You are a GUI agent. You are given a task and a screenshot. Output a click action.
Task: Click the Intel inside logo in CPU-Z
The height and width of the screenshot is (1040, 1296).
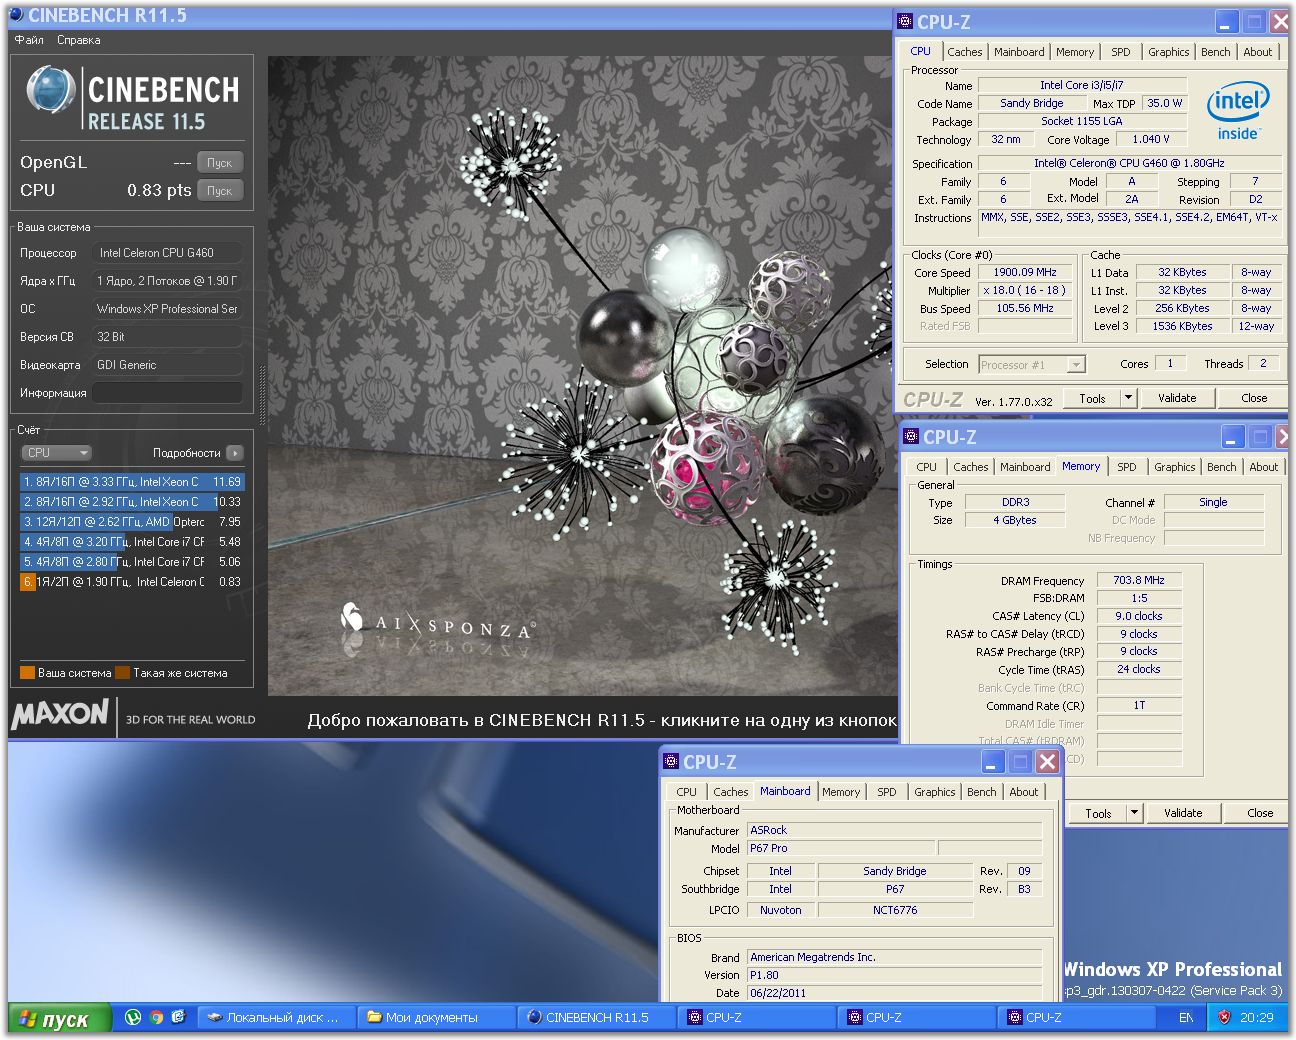1237,112
